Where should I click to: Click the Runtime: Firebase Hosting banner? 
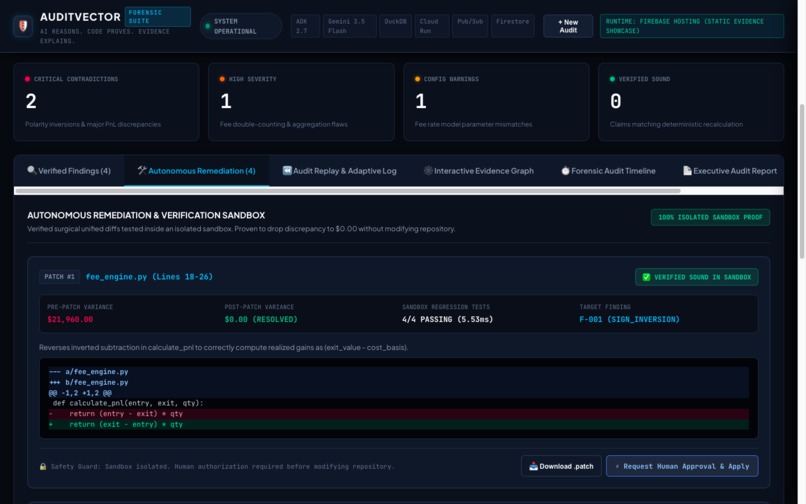tap(692, 26)
